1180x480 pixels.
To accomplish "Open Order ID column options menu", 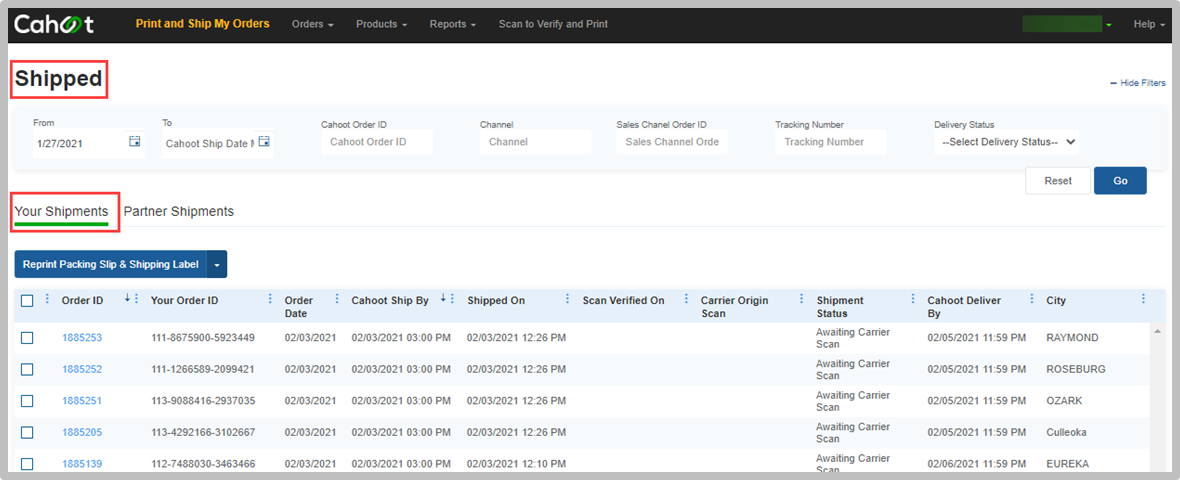I will [x=136, y=299].
